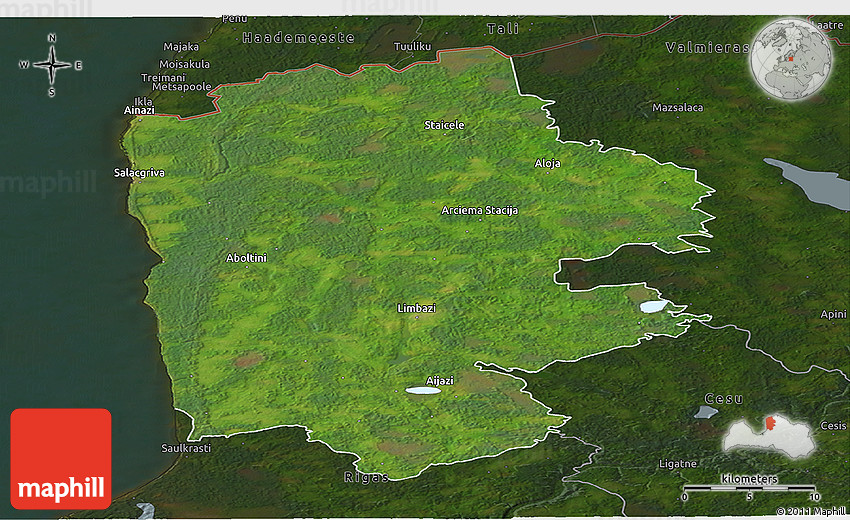Click the small white lake on eastern border
Viewport: 850px width, 520px height.
point(652,307)
